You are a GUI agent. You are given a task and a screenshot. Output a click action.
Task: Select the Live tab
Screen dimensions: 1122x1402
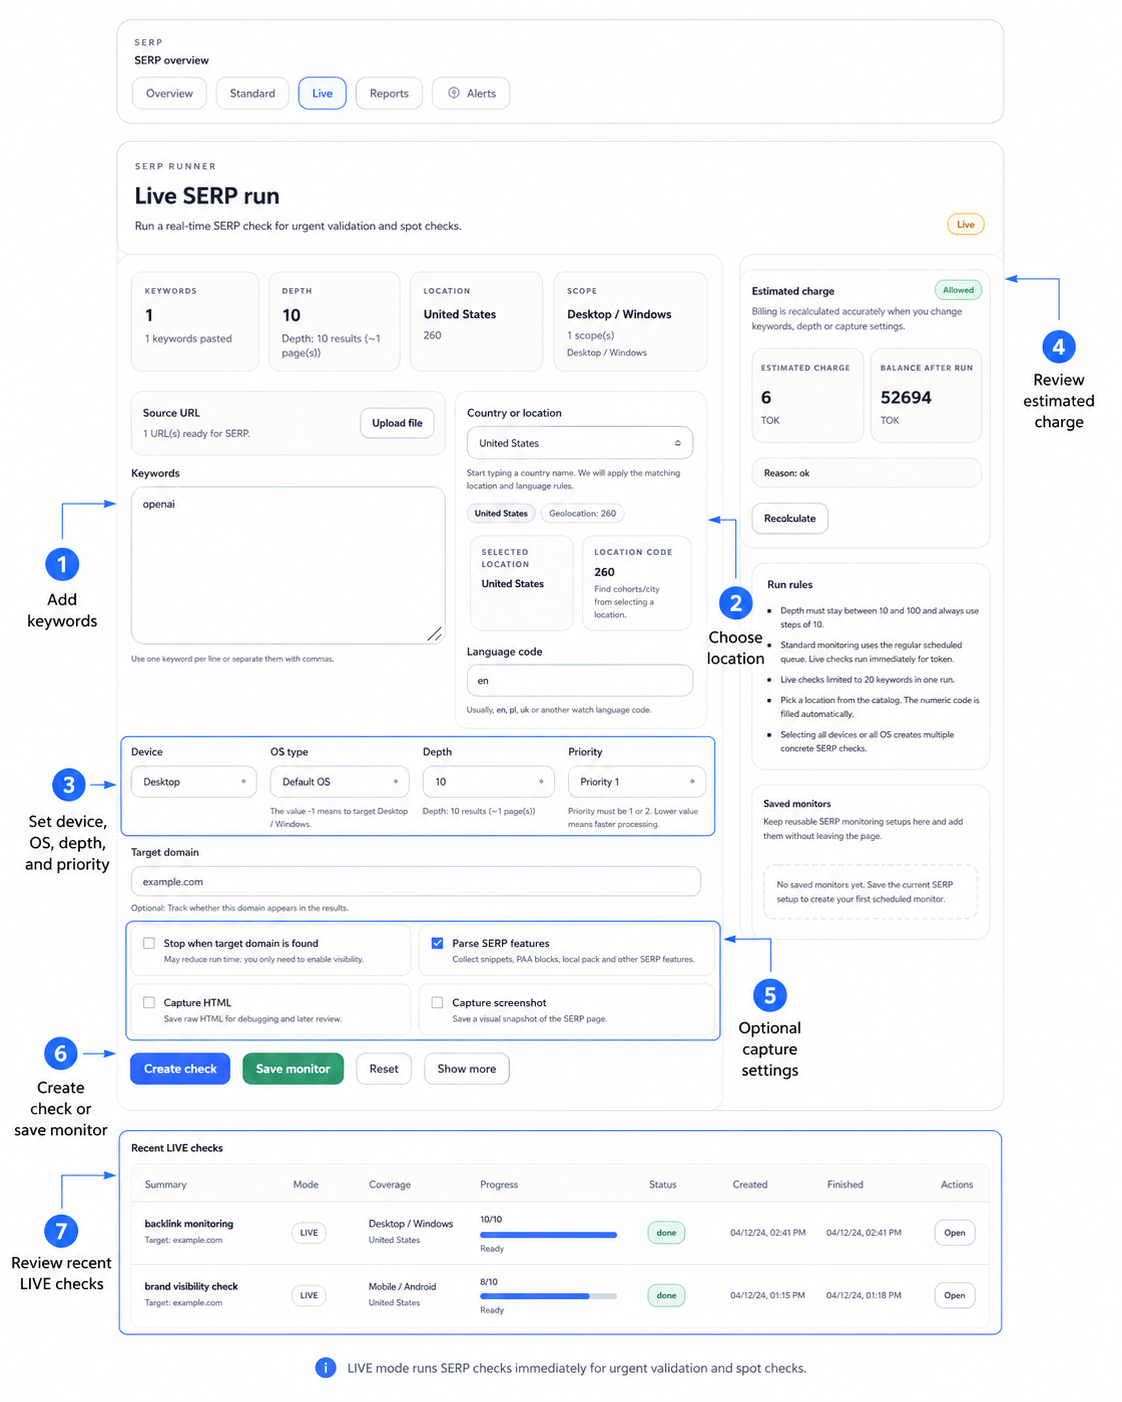point(322,93)
